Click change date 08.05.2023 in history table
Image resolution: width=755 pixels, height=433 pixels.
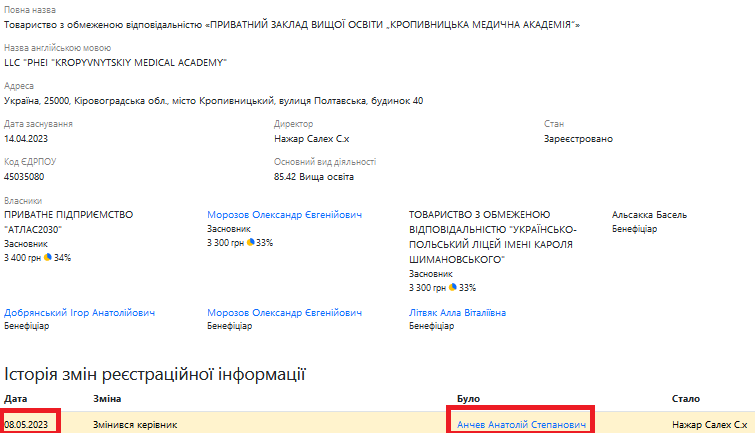[x=26, y=425]
